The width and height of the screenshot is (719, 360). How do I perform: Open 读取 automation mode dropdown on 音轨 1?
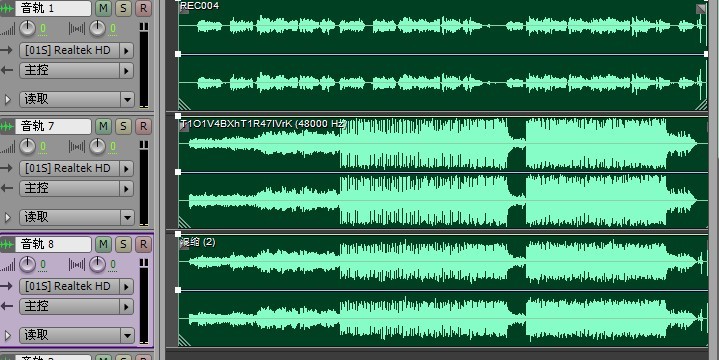pyautogui.click(x=127, y=99)
